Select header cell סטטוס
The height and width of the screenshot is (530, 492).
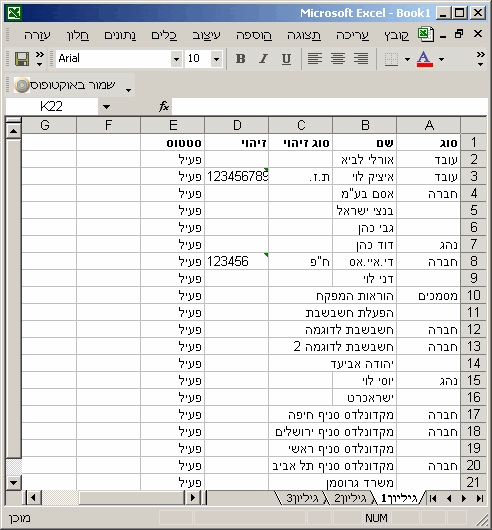(173, 143)
